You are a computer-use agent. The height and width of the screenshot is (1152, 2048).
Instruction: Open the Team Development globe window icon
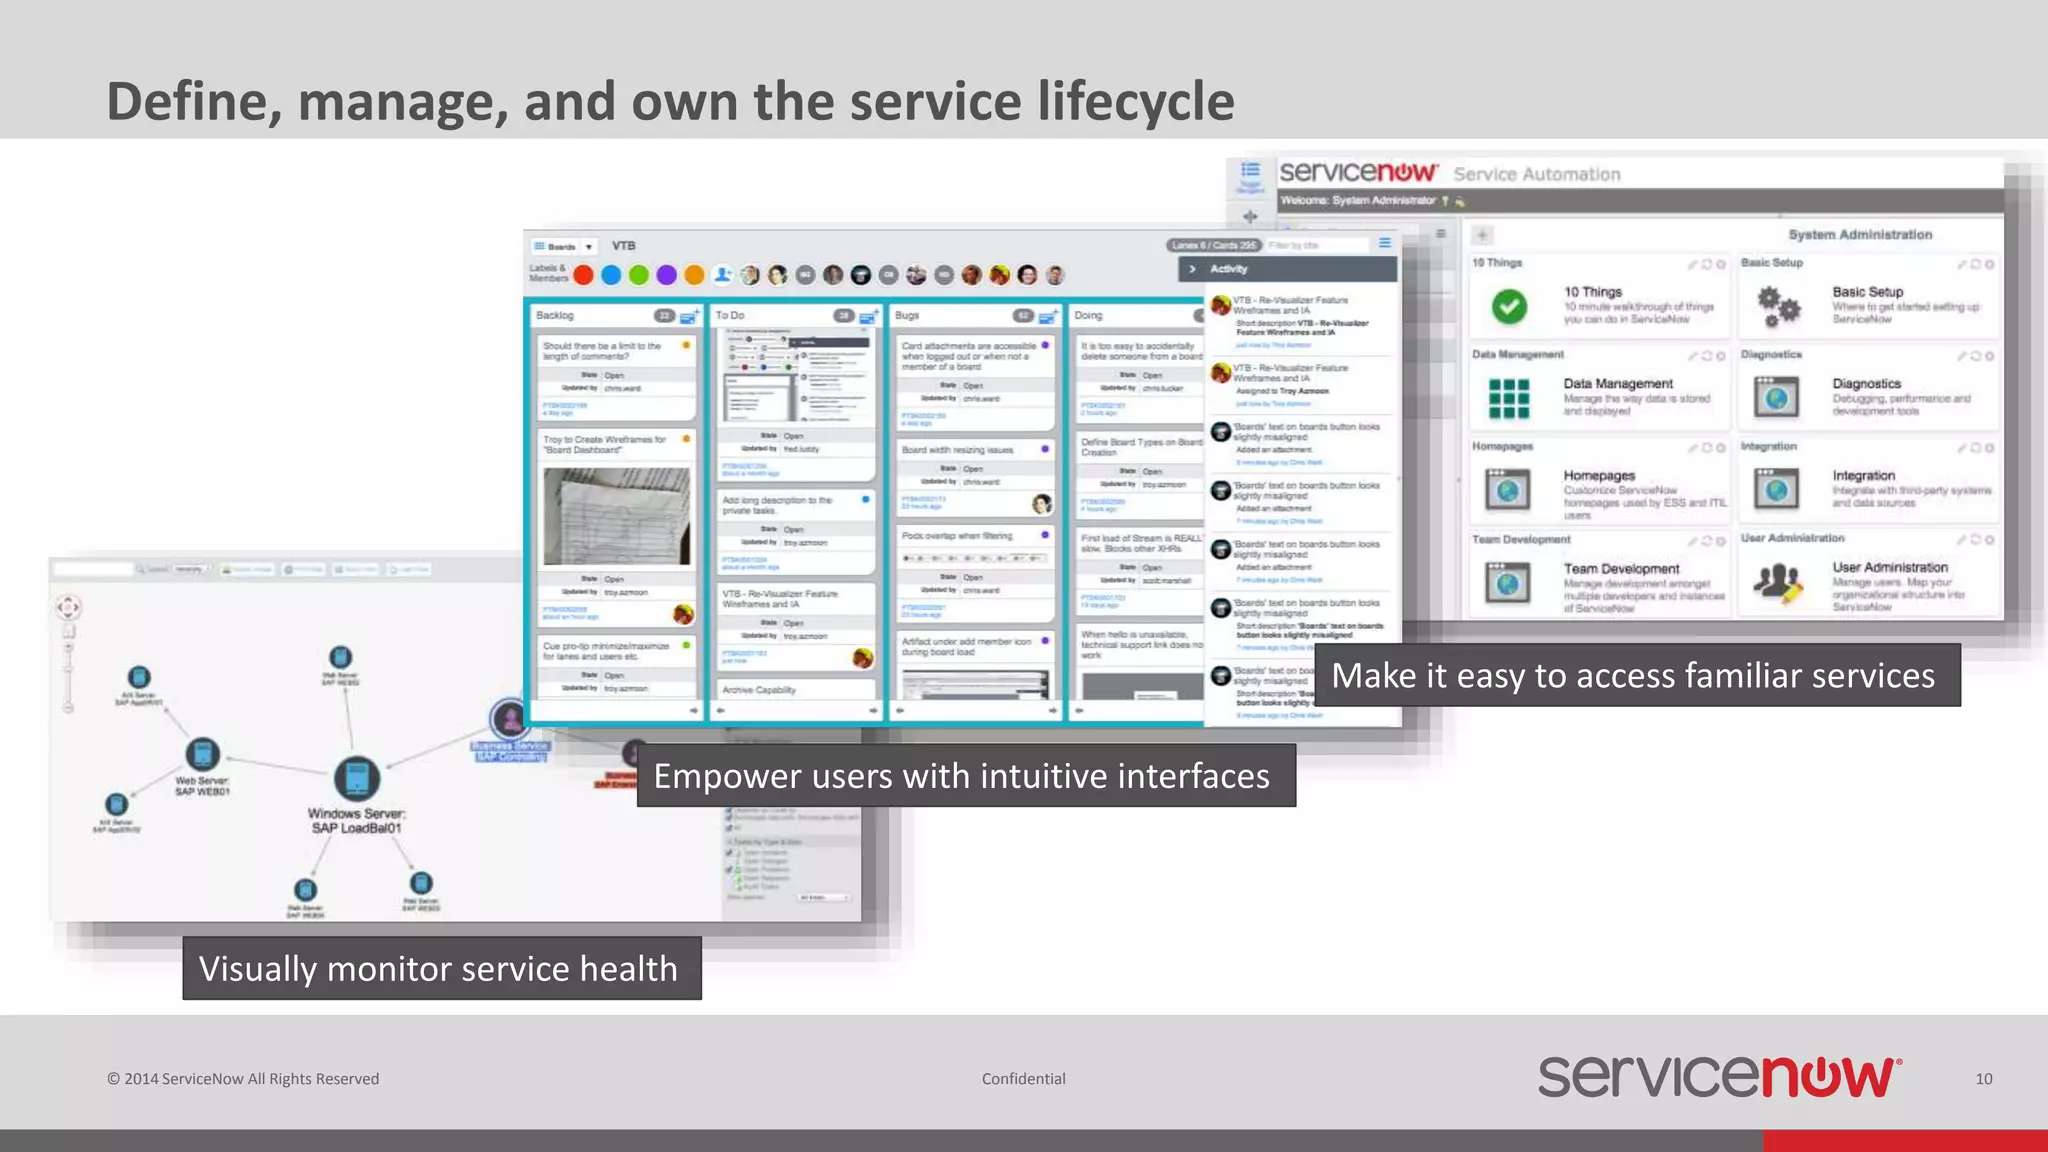pyautogui.click(x=1508, y=582)
